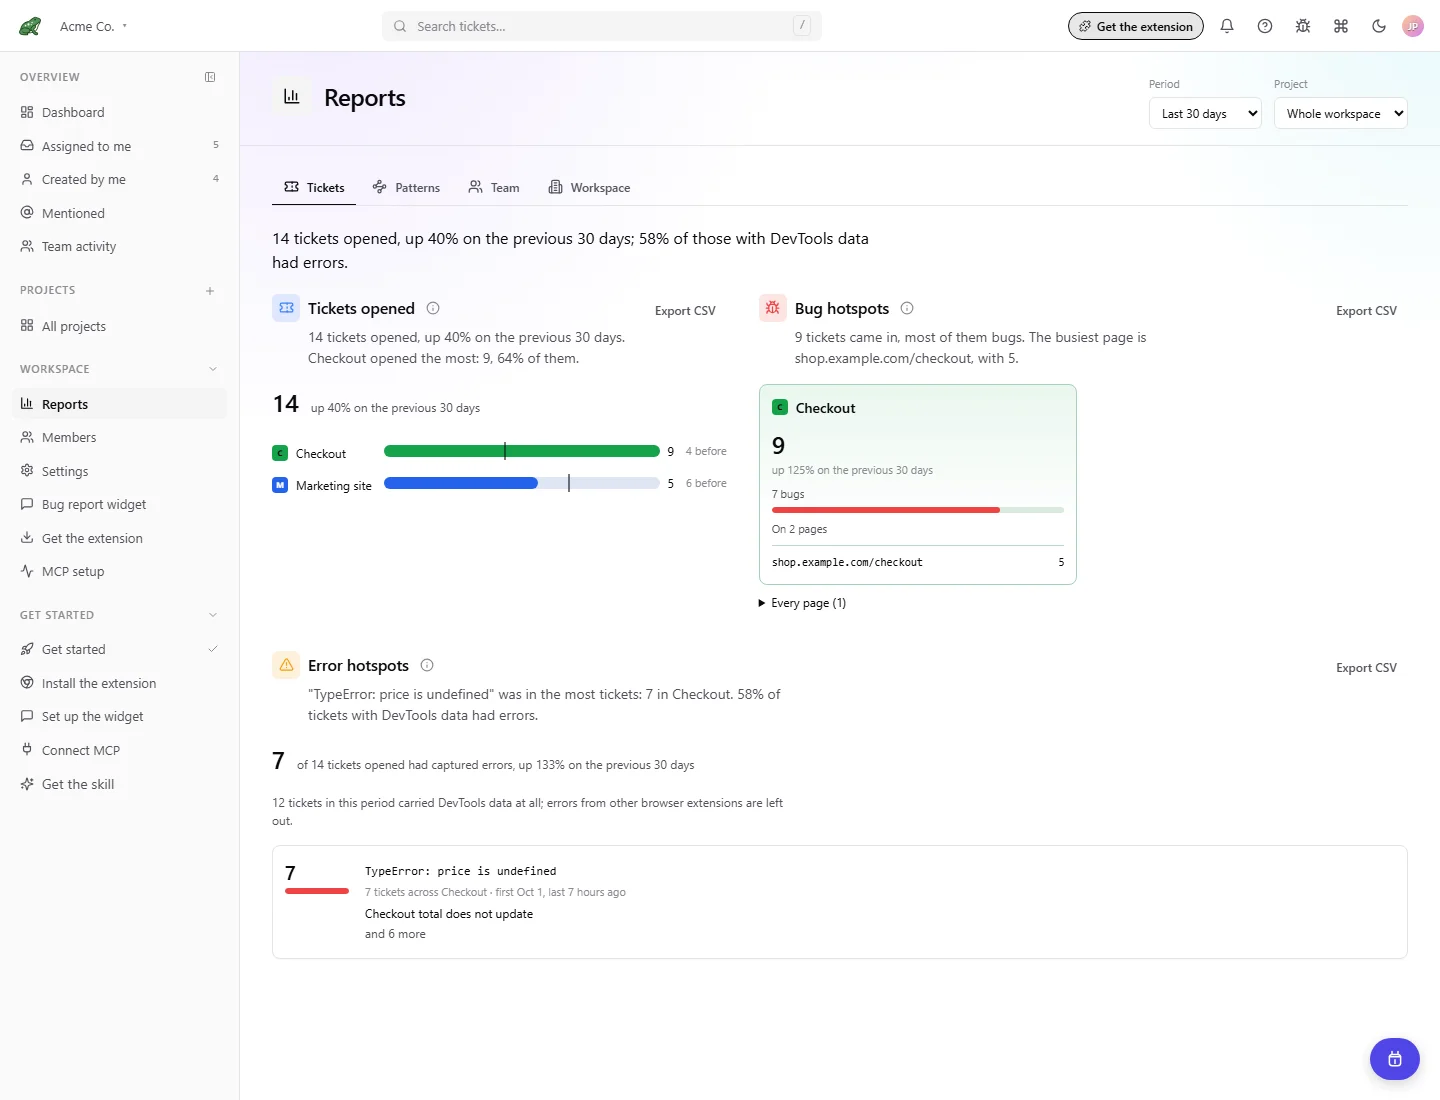Viewport: 1440px width, 1100px height.
Task: Switch to the Workspace tab
Action: [x=589, y=188]
